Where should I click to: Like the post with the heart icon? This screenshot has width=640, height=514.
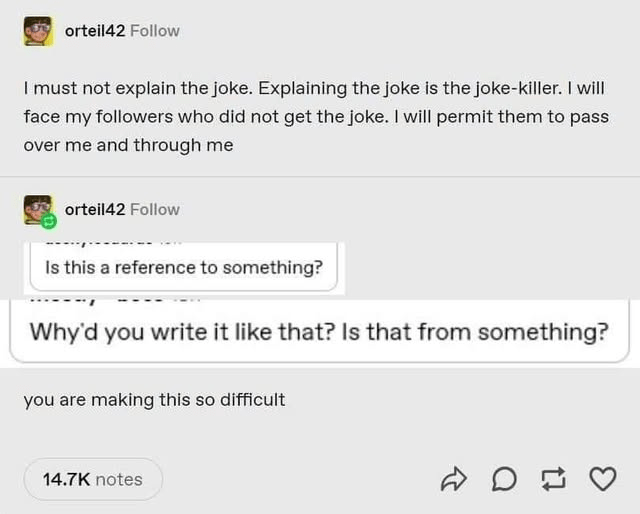[x=603, y=480]
